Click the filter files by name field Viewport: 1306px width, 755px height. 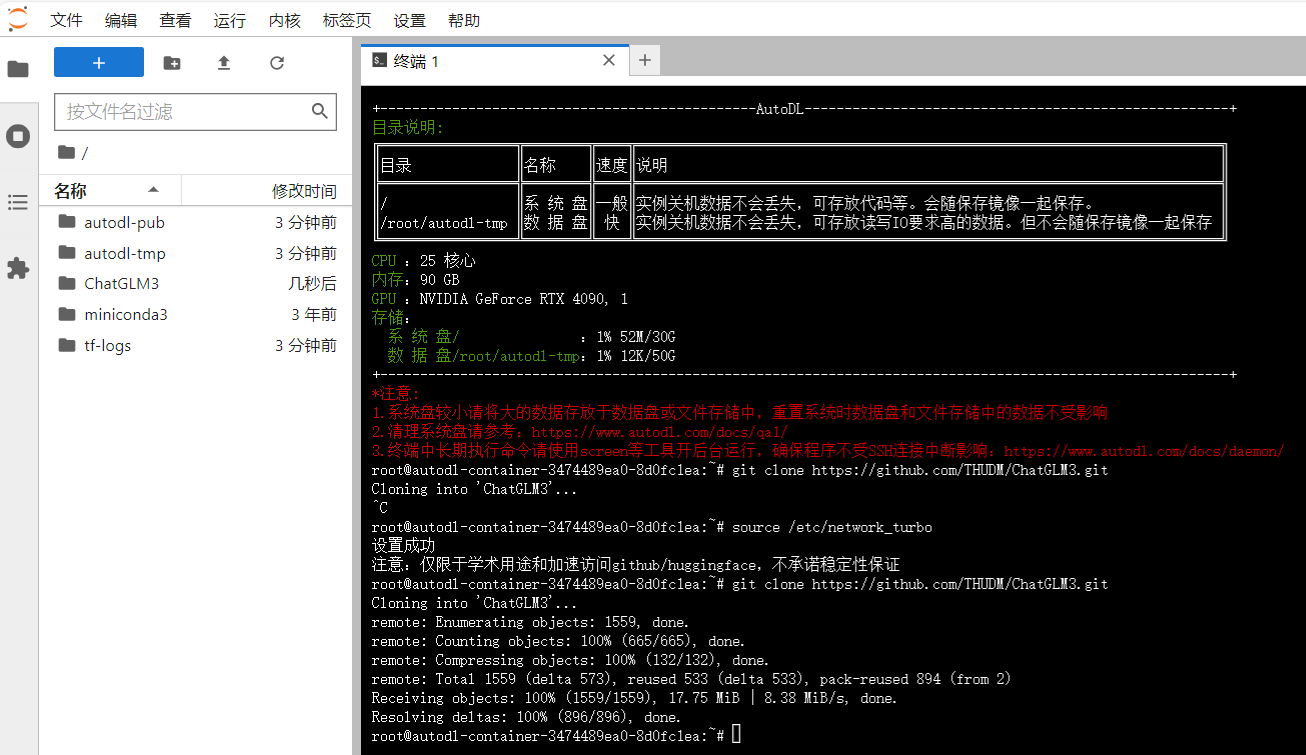(x=195, y=112)
